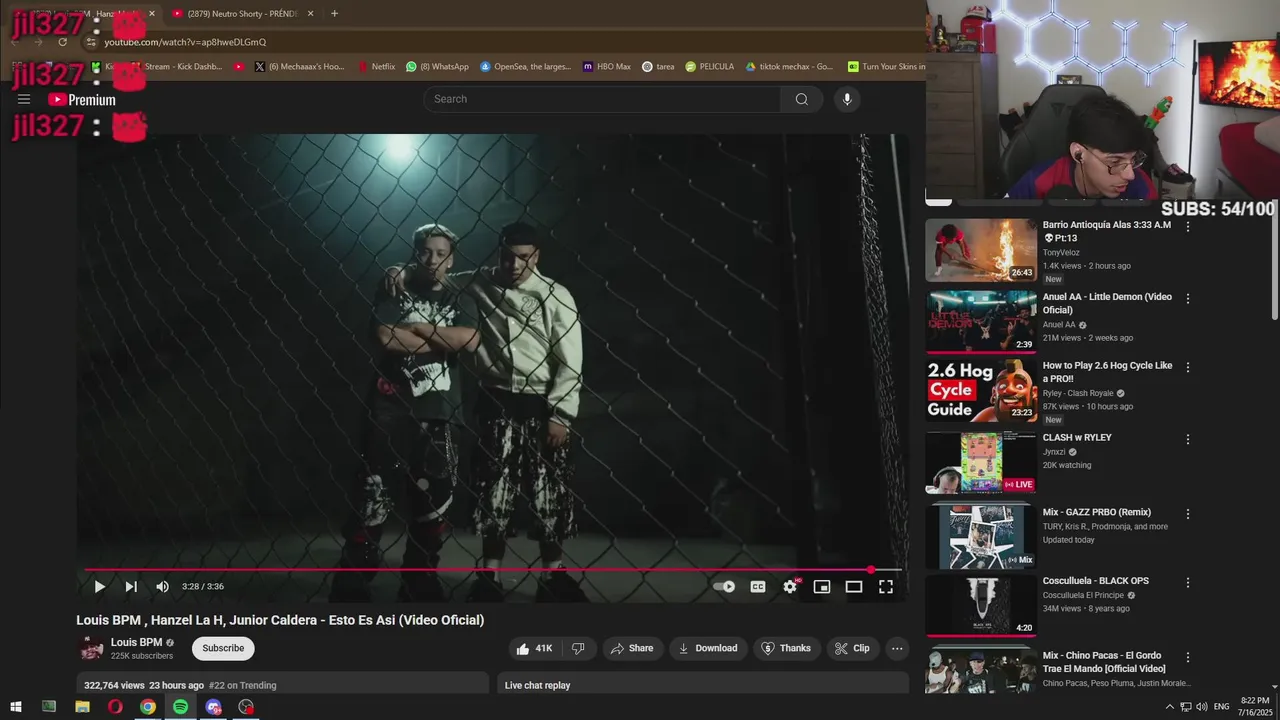This screenshot has height=720, width=1280.
Task: Open the player settings gear
Action: pyautogui.click(x=790, y=587)
